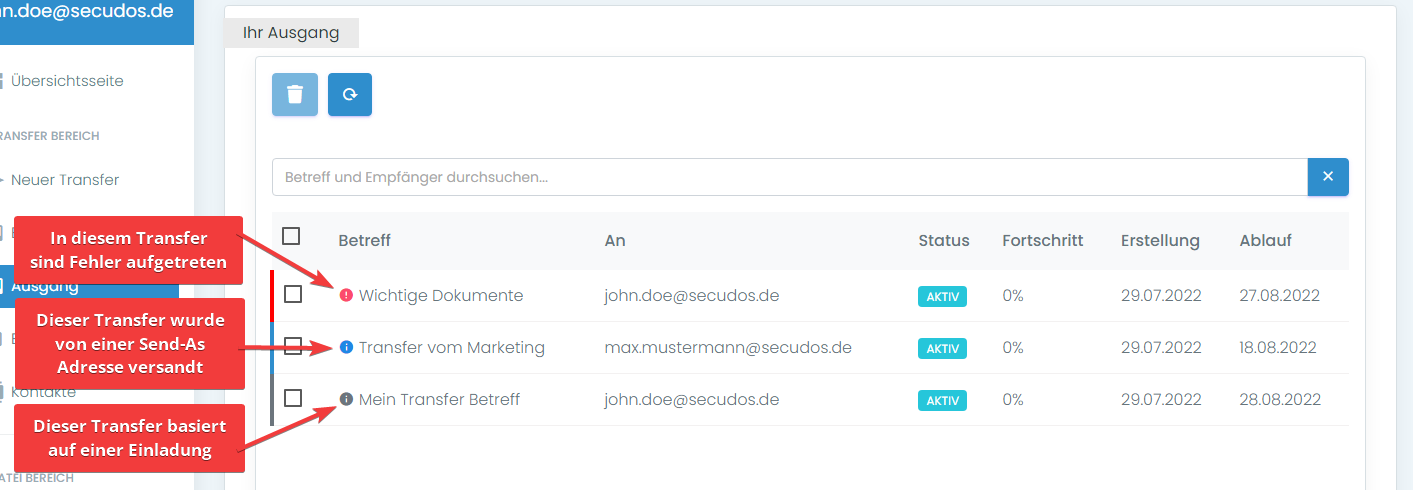1413x490 pixels.
Task: Click blue info icon beside Transfer vom Marketing
Action: tap(346, 348)
